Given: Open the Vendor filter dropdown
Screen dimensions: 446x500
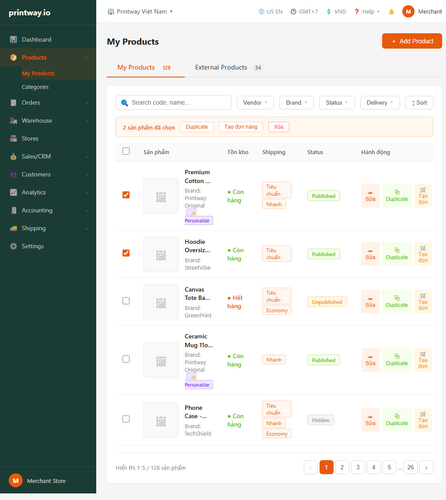Looking at the screenshot, I should [x=255, y=103].
